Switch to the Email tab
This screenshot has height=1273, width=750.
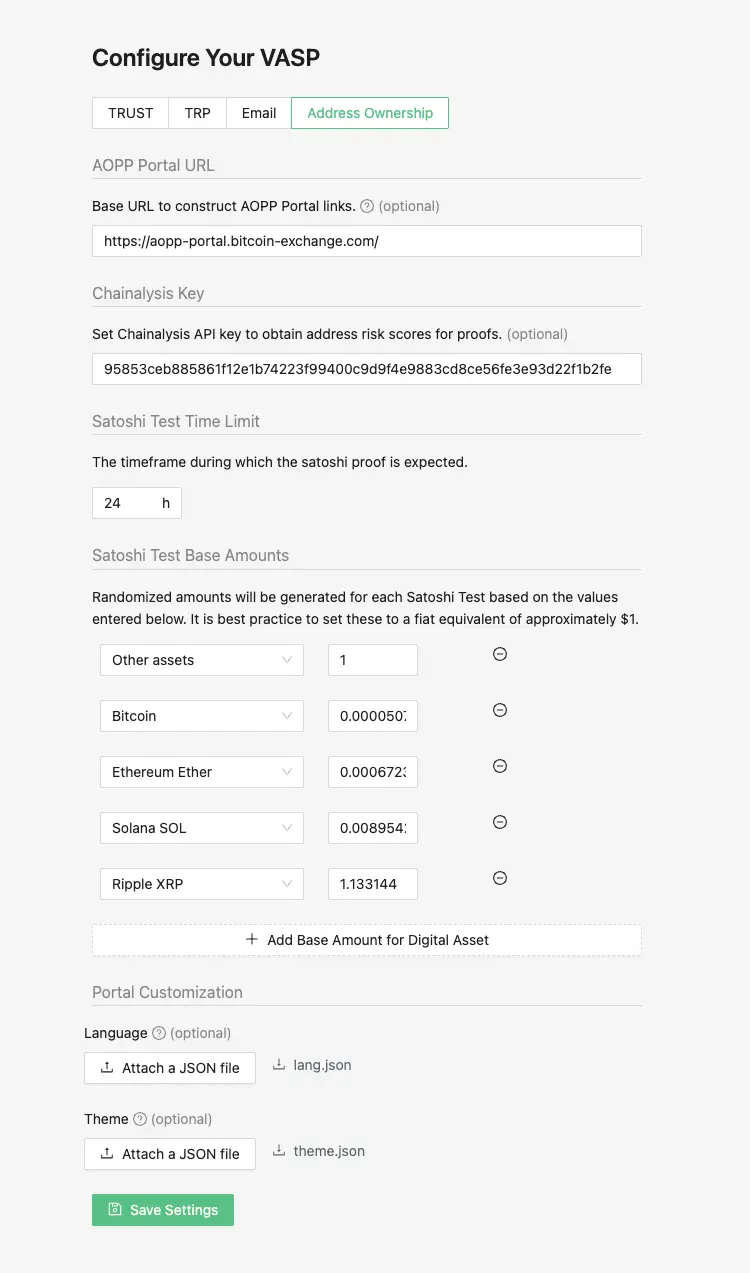click(258, 113)
